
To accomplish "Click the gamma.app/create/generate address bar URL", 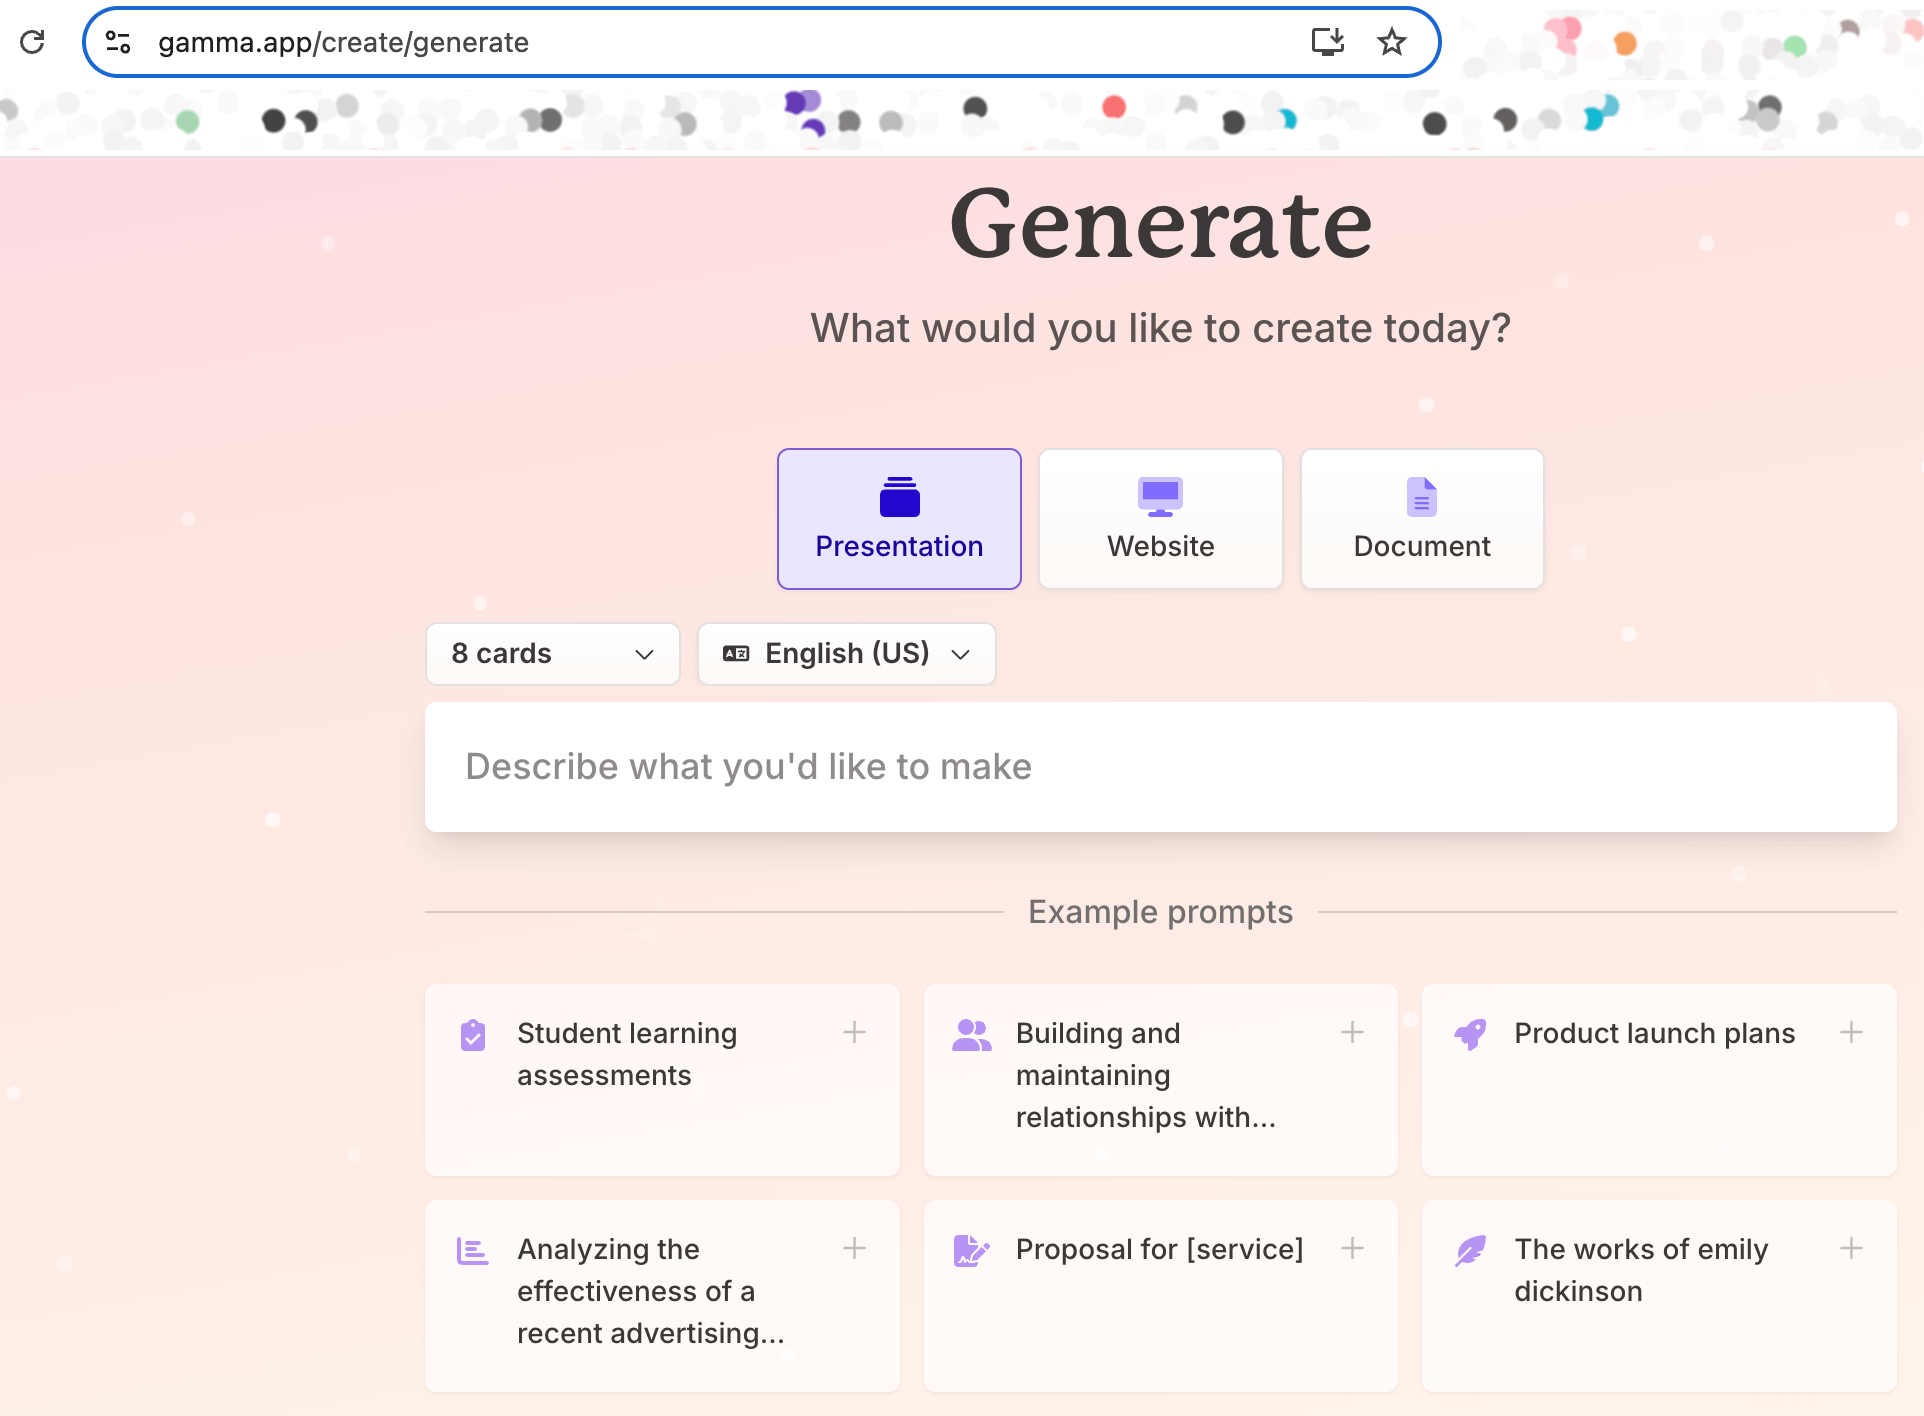I will [x=343, y=42].
